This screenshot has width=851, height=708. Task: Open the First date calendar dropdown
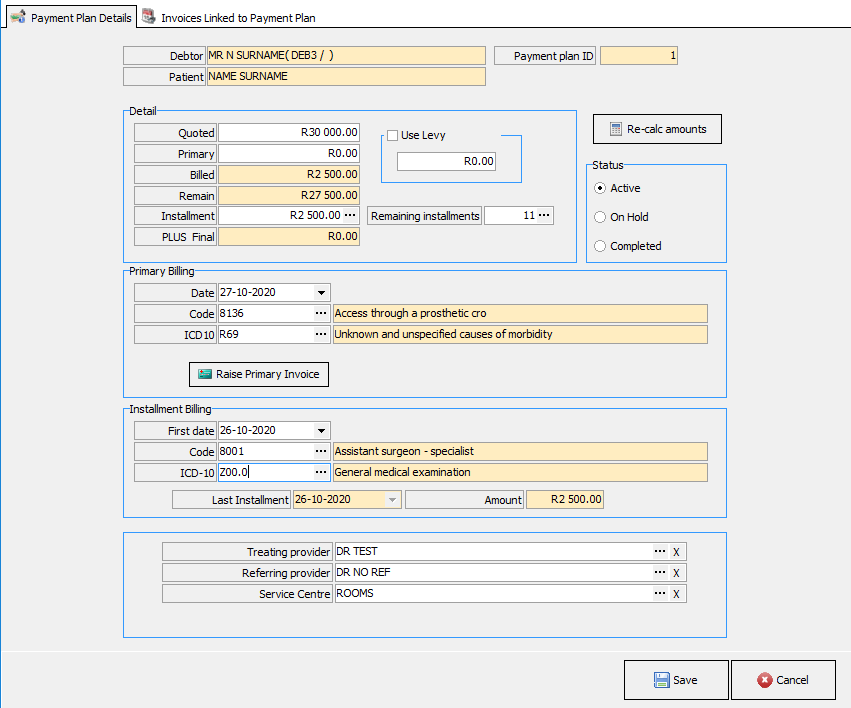[321, 430]
